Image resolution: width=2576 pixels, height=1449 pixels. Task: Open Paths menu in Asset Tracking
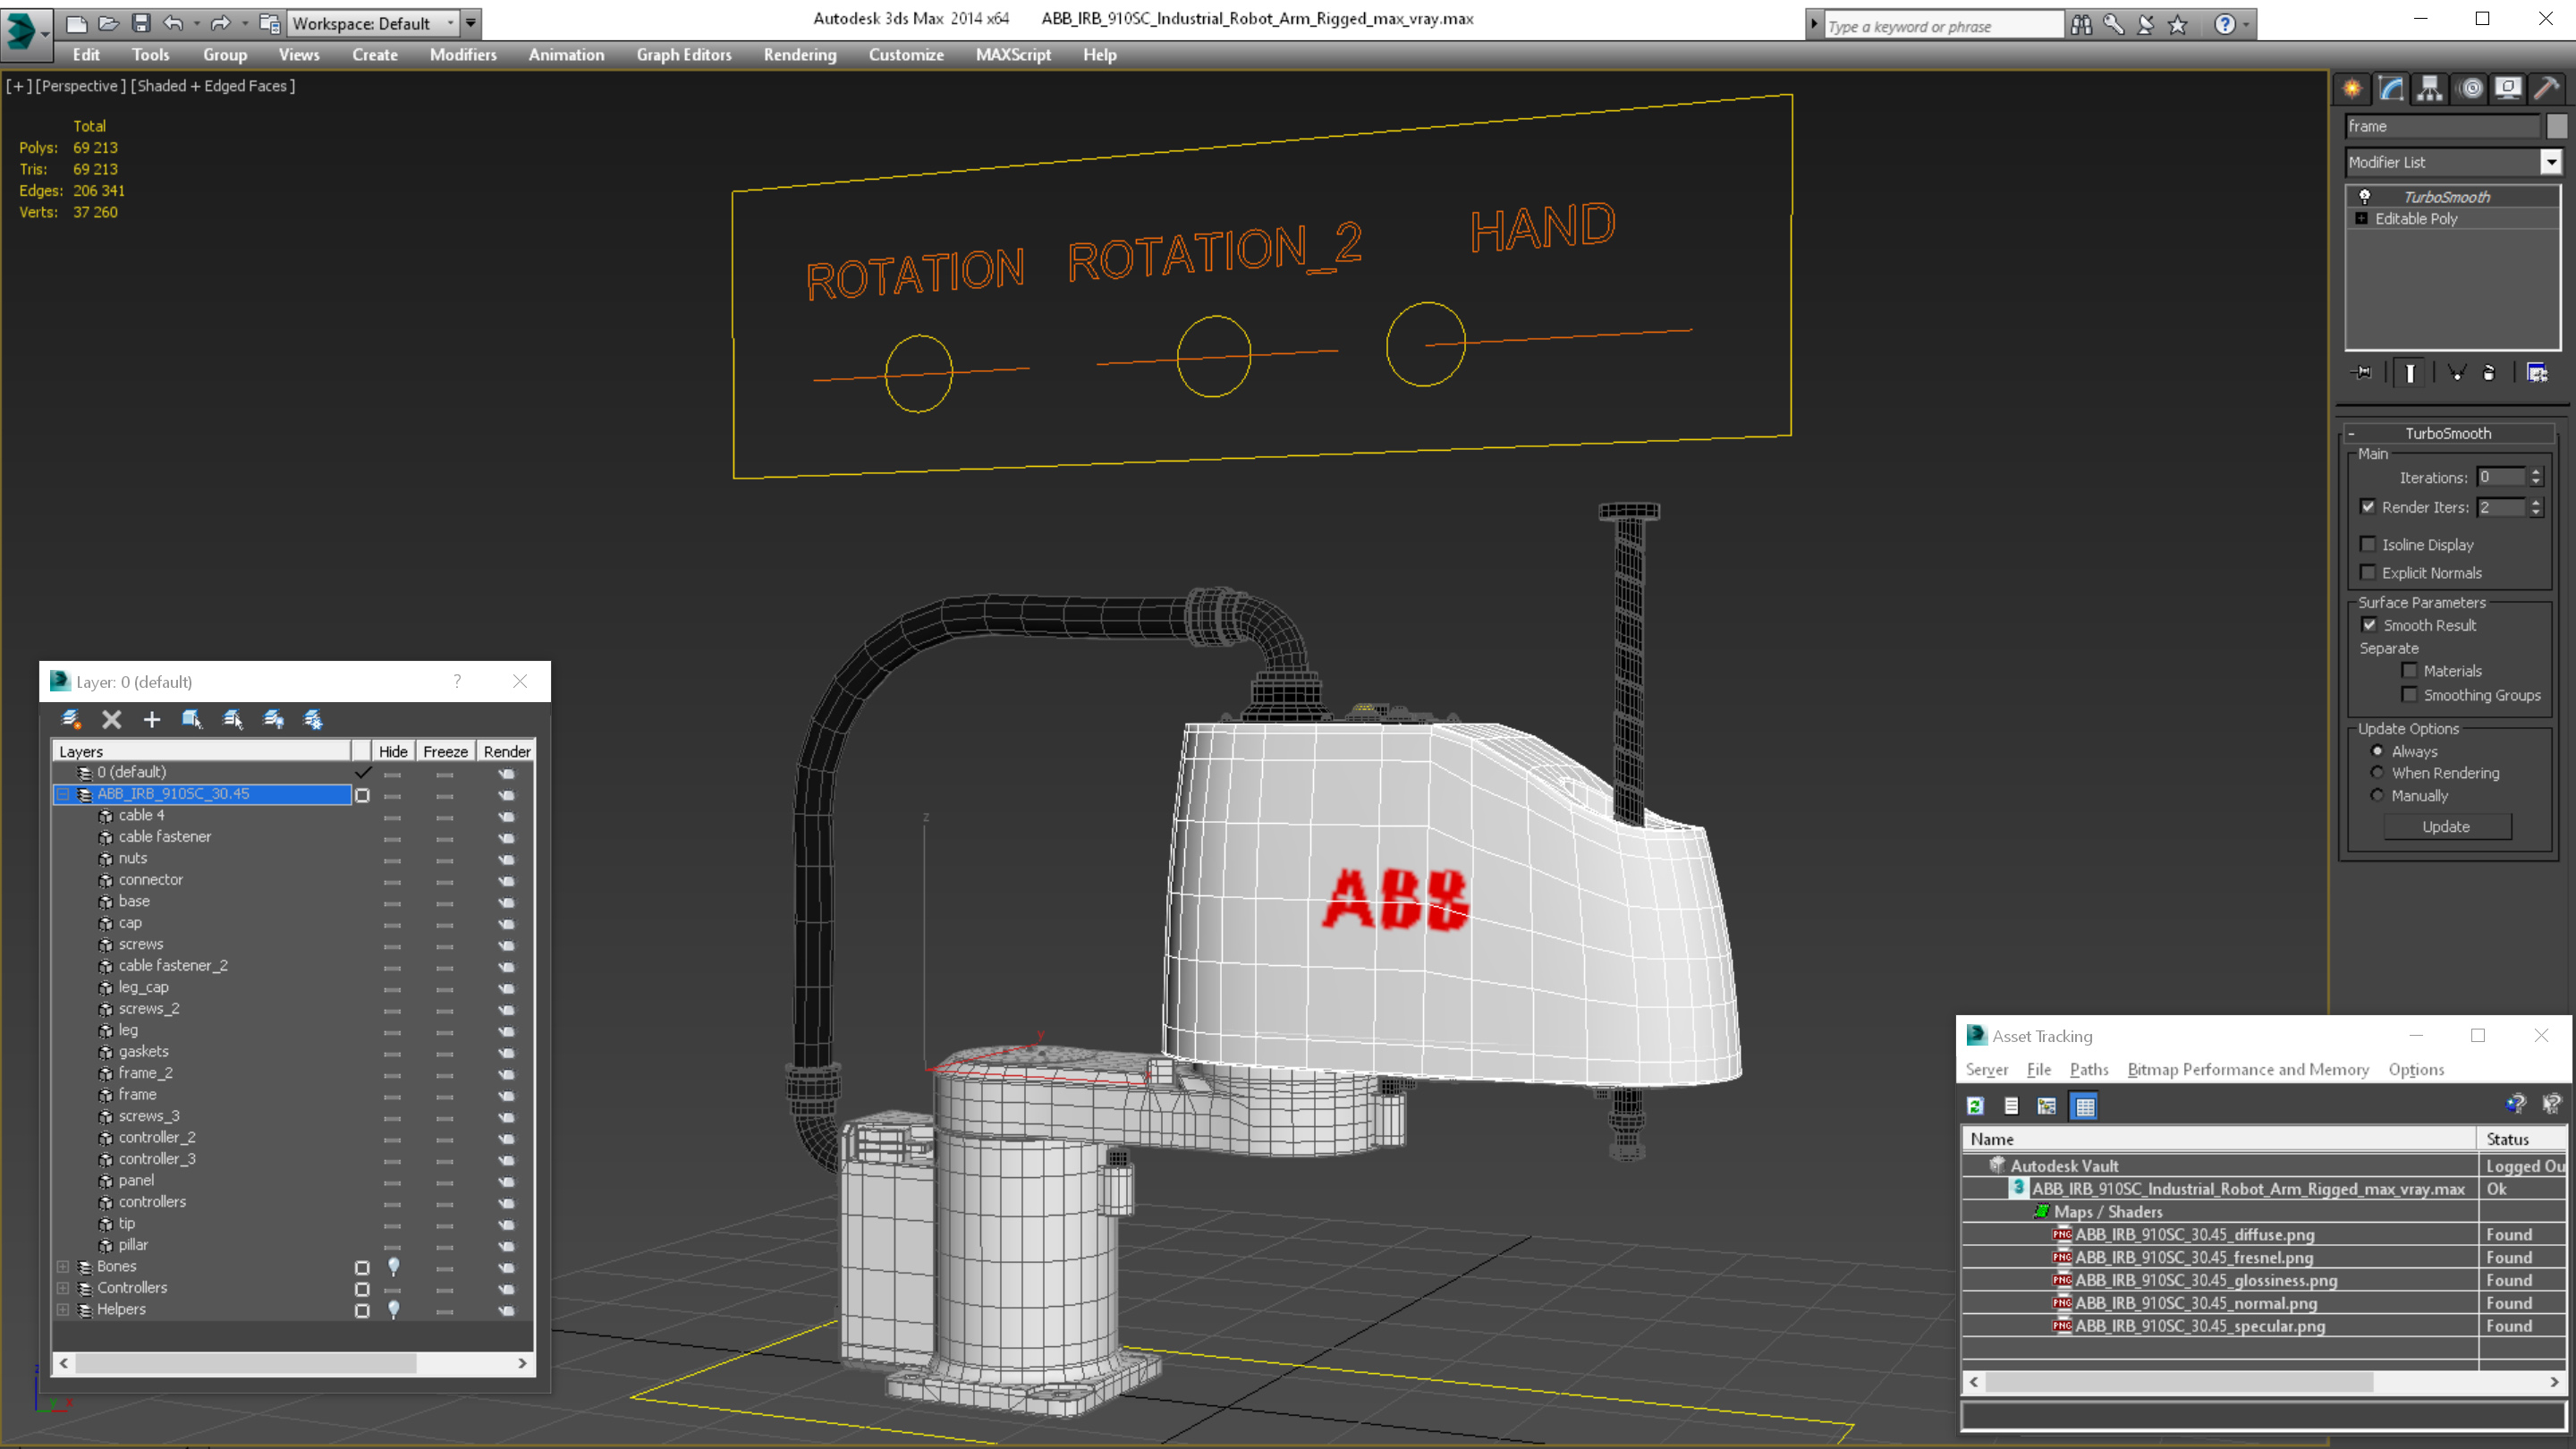coord(2089,1069)
